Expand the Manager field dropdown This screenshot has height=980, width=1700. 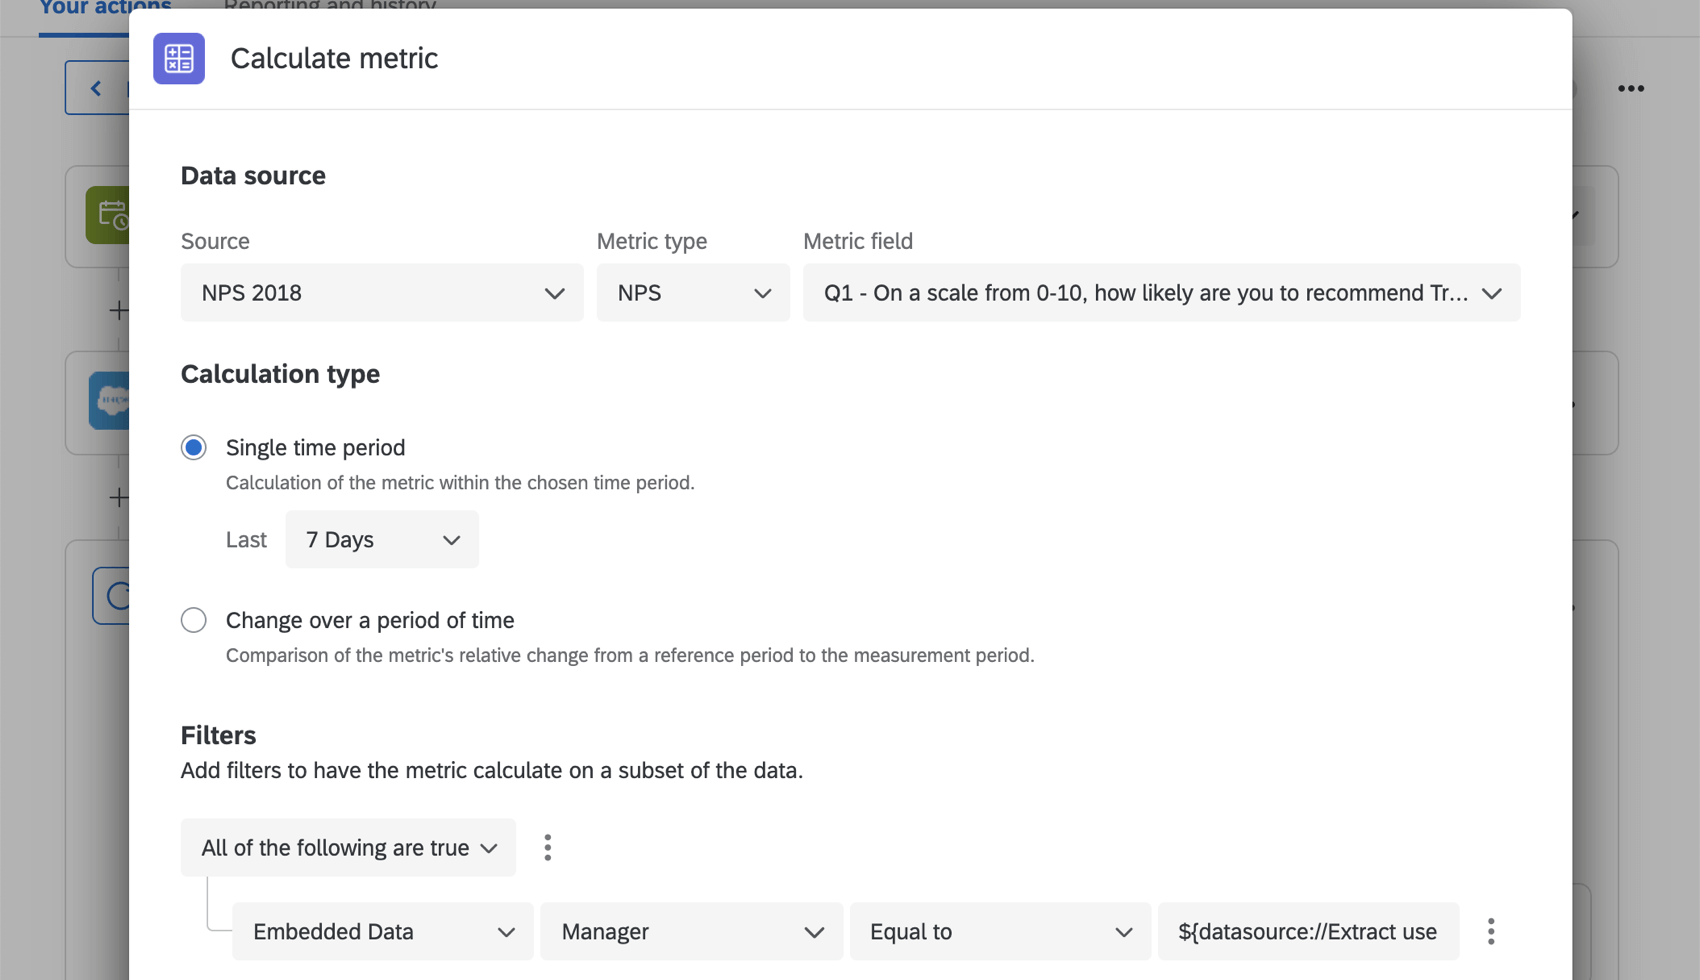(690, 931)
